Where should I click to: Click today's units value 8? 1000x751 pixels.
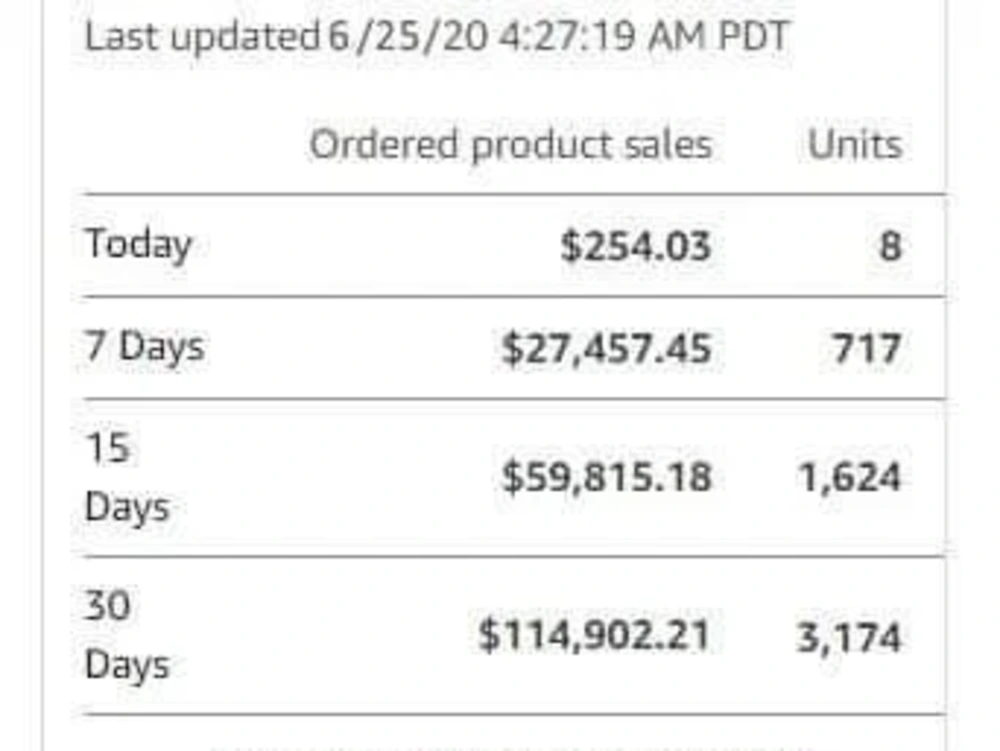pyautogui.click(x=890, y=246)
